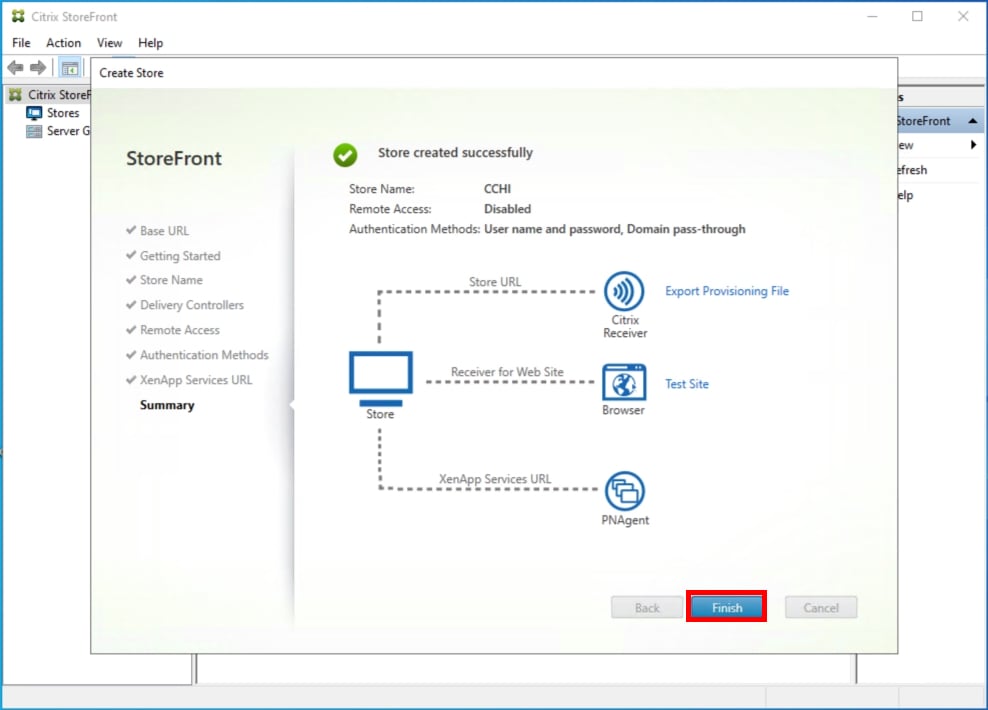
Task: Click the Test Site link
Action: click(687, 384)
